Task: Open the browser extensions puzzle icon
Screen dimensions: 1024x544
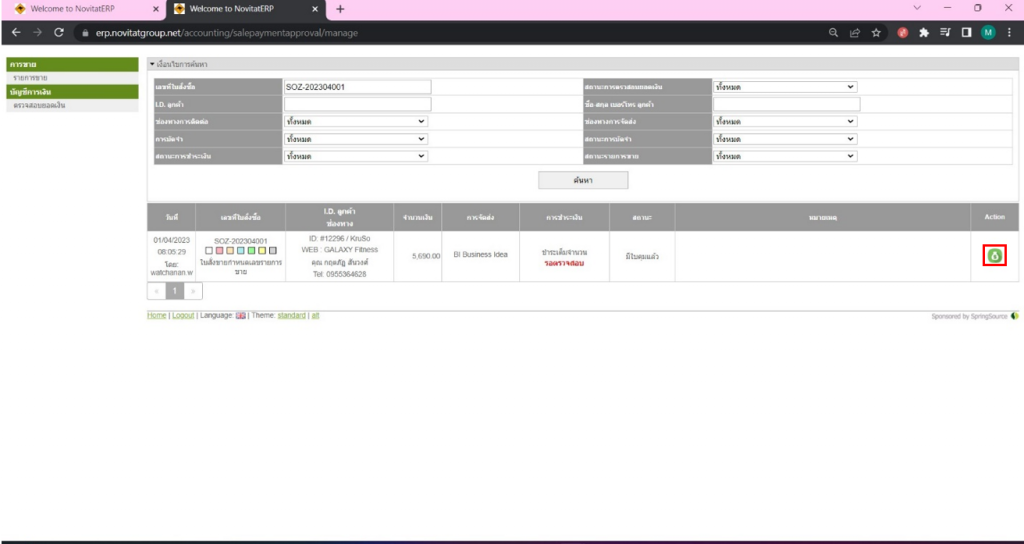Action: 924,32
